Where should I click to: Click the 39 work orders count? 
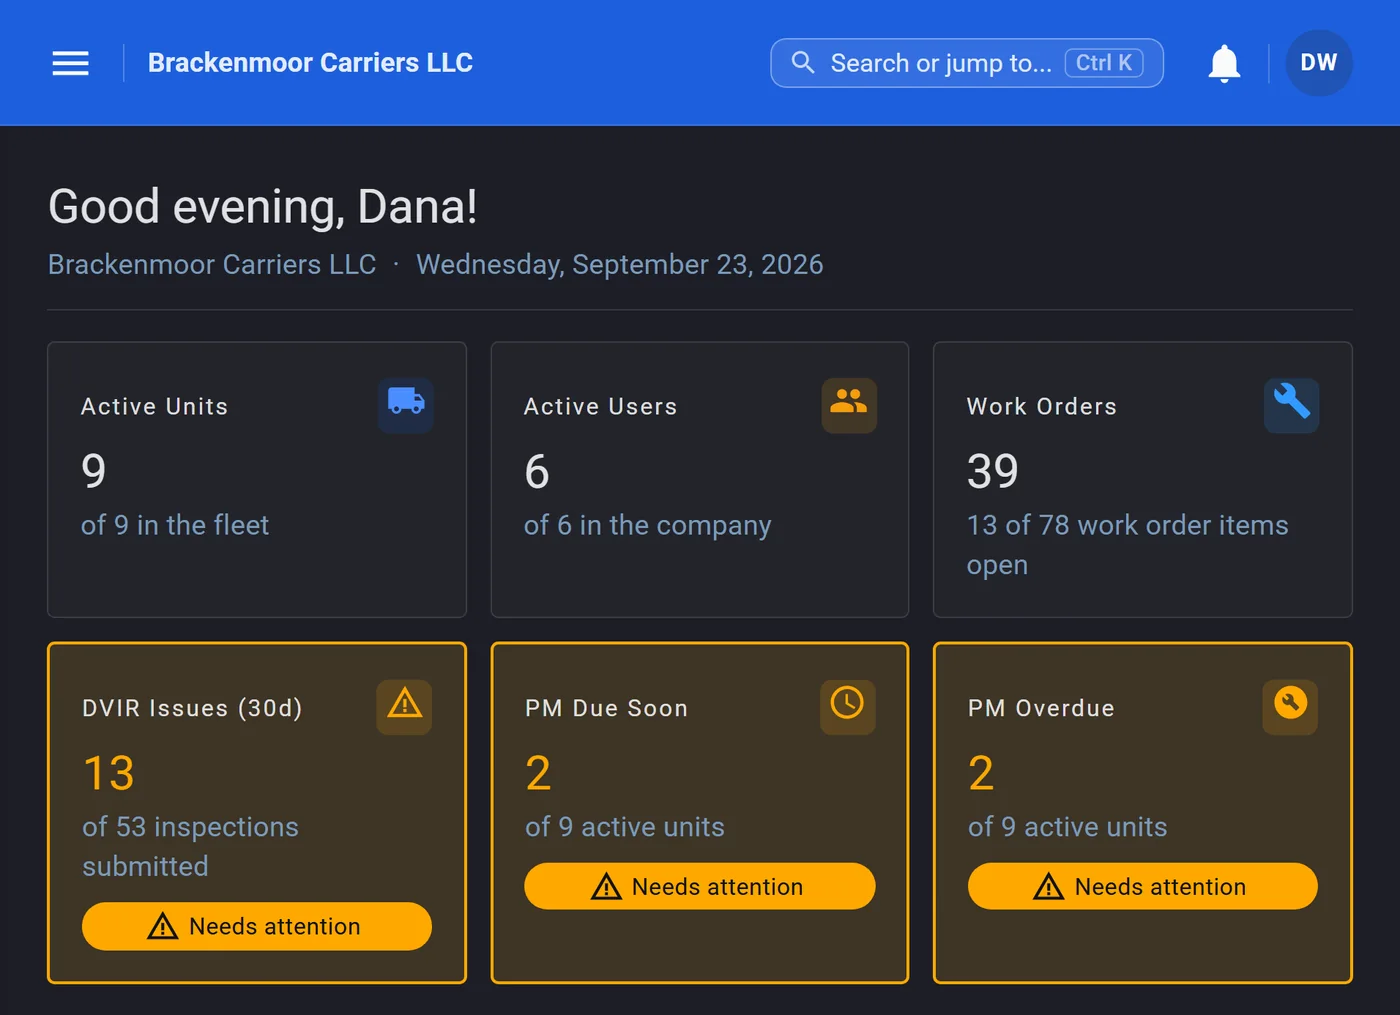click(993, 471)
